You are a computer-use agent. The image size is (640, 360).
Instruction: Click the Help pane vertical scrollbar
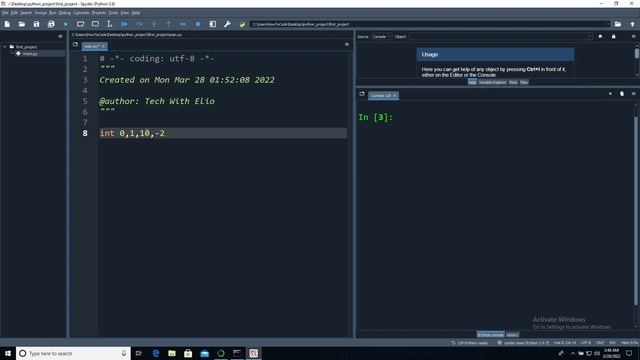(637, 61)
